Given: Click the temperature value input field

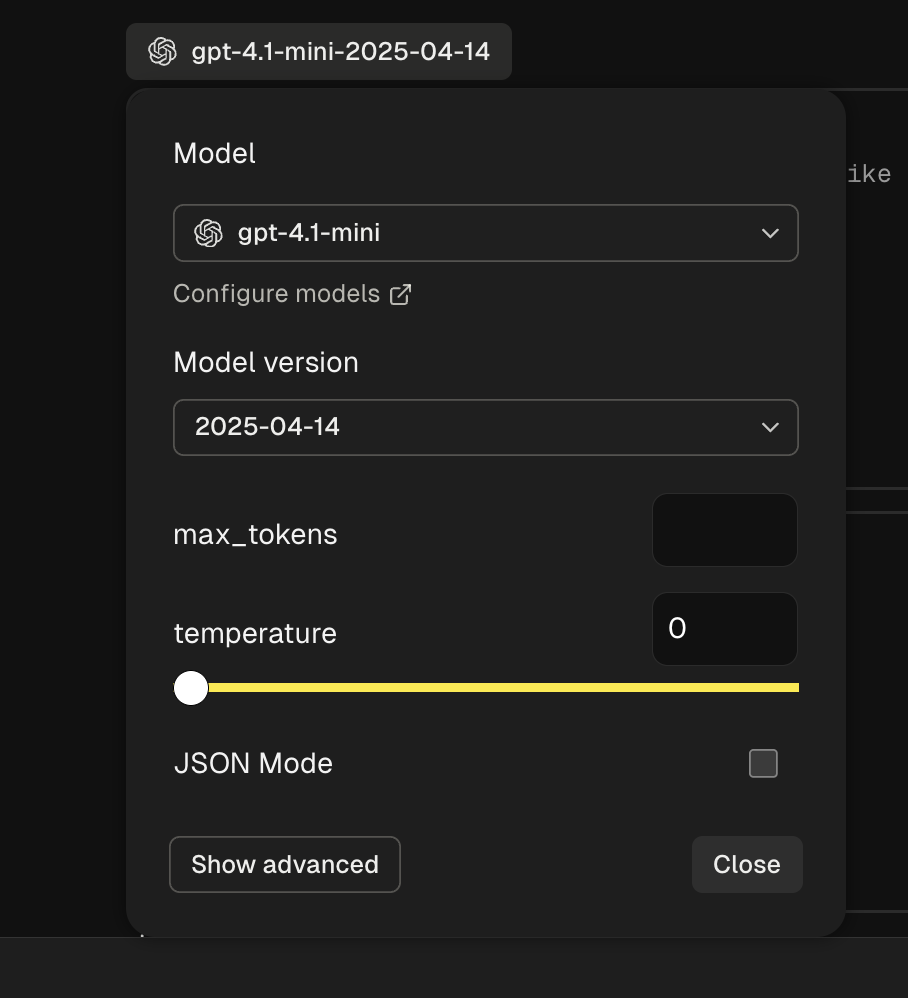Looking at the screenshot, I should pos(725,629).
